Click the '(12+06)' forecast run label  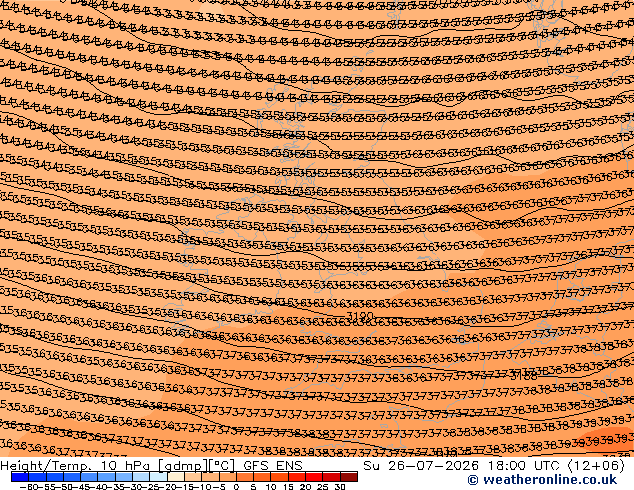pos(596,466)
